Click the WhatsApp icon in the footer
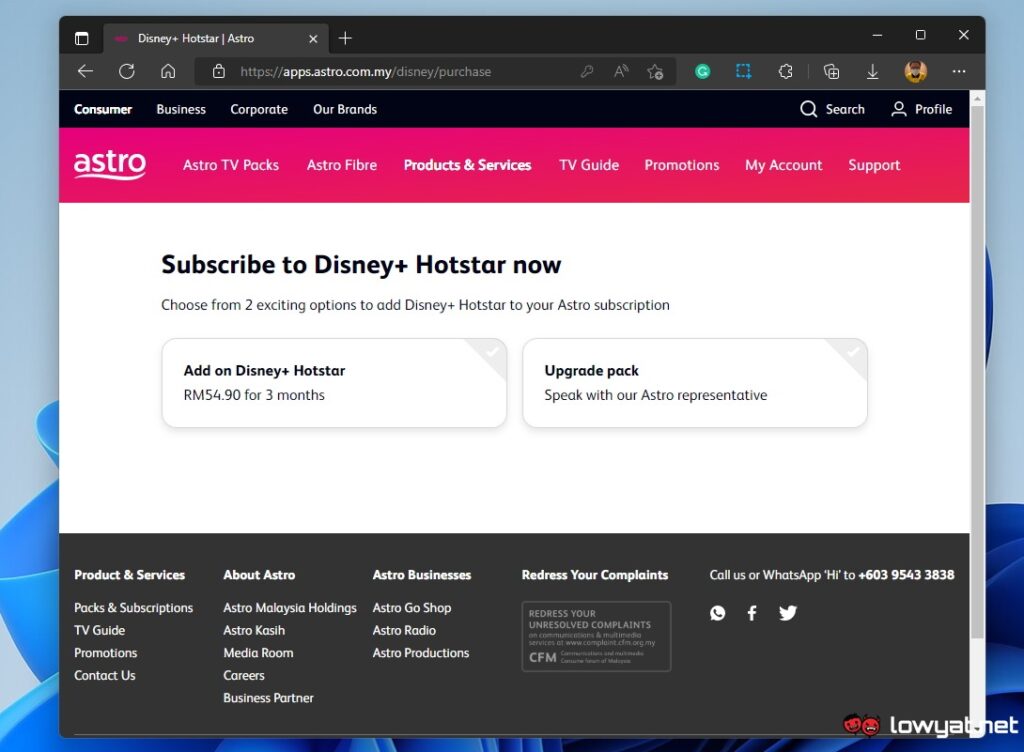 coord(718,613)
